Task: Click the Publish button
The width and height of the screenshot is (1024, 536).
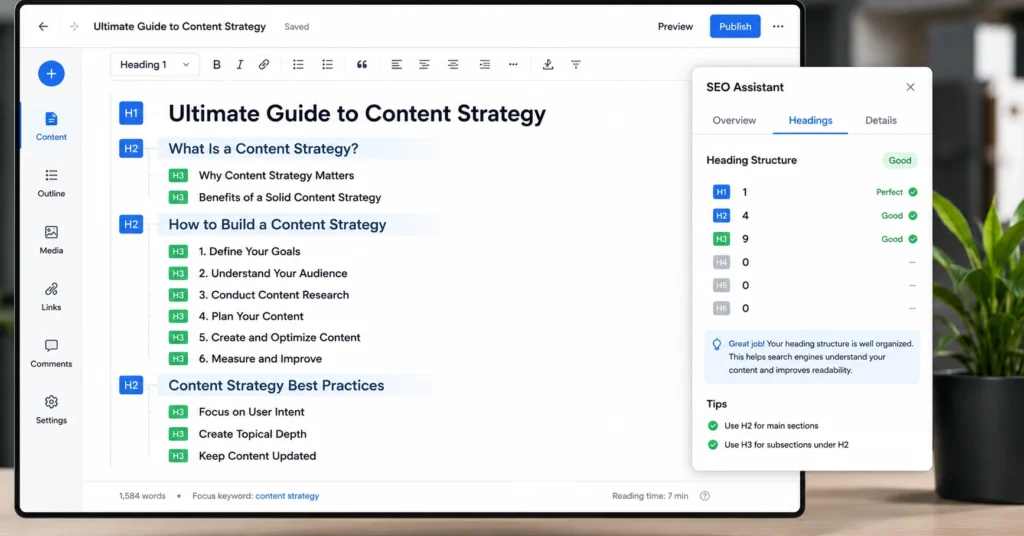Action: pos(735,27)
